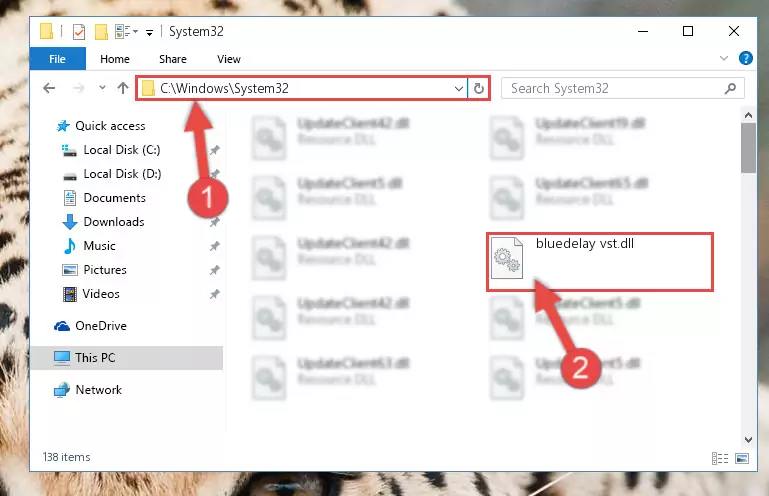The height and width of the screenshot is (496, 769).
Task: Switch to large icons view layout
Action: (742, 458)
